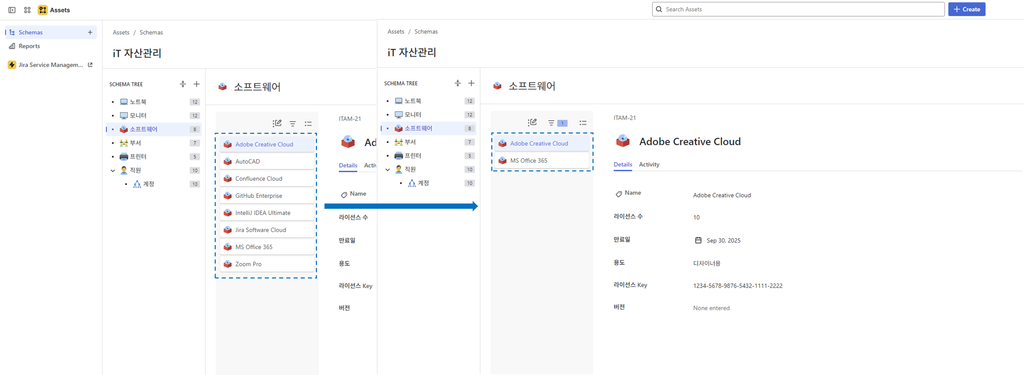Image resolution: width=1024 pixels, height=375 pixels.
Task: Click the reorder icon beside SCHEMA TREE in the unfiltered view
Action: 183,84
